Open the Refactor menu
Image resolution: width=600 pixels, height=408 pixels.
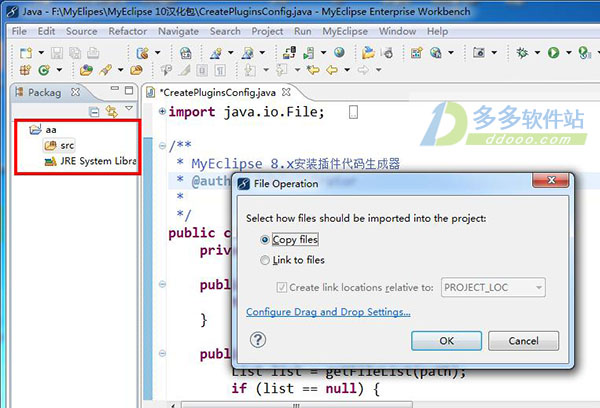point(127,31)
